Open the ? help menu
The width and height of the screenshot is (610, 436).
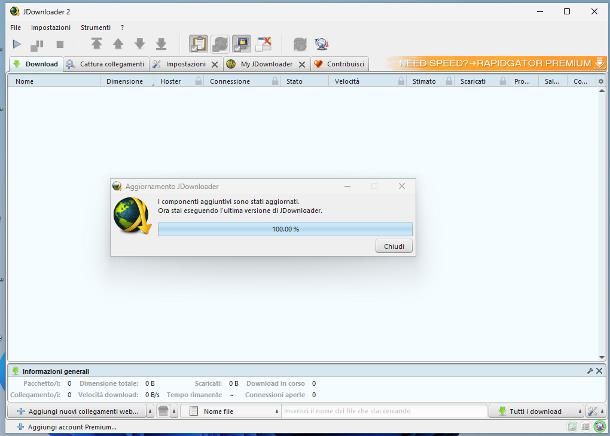point(122,28)
